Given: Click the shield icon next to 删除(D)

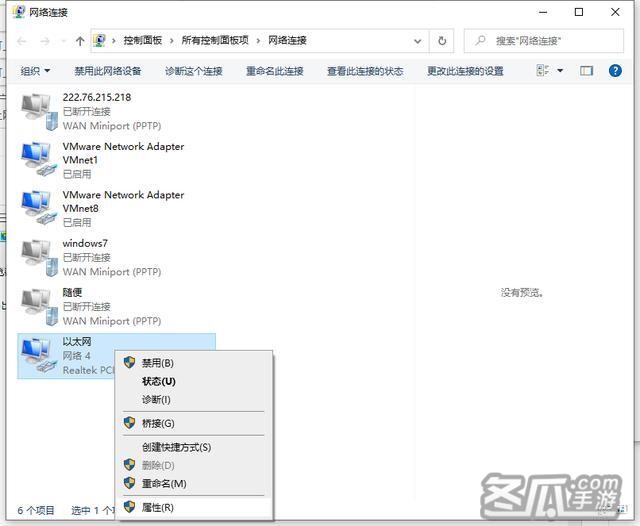Looking at the screenshot, I should (x=129, y=464).
